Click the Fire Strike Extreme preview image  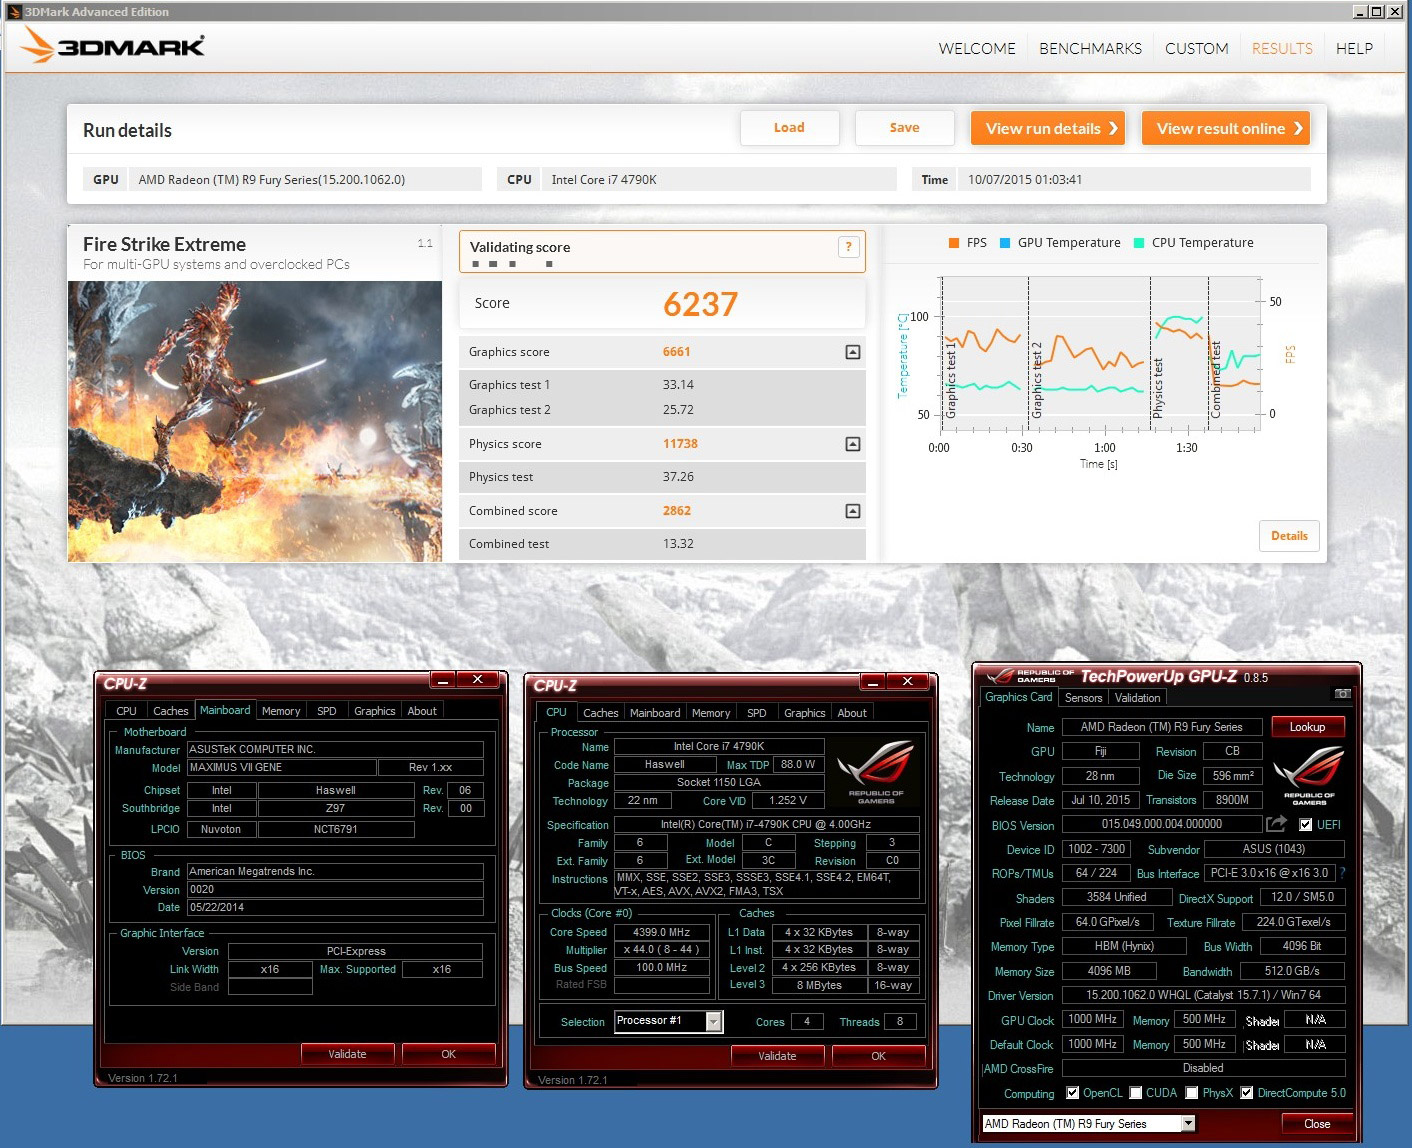click(255, 421)
